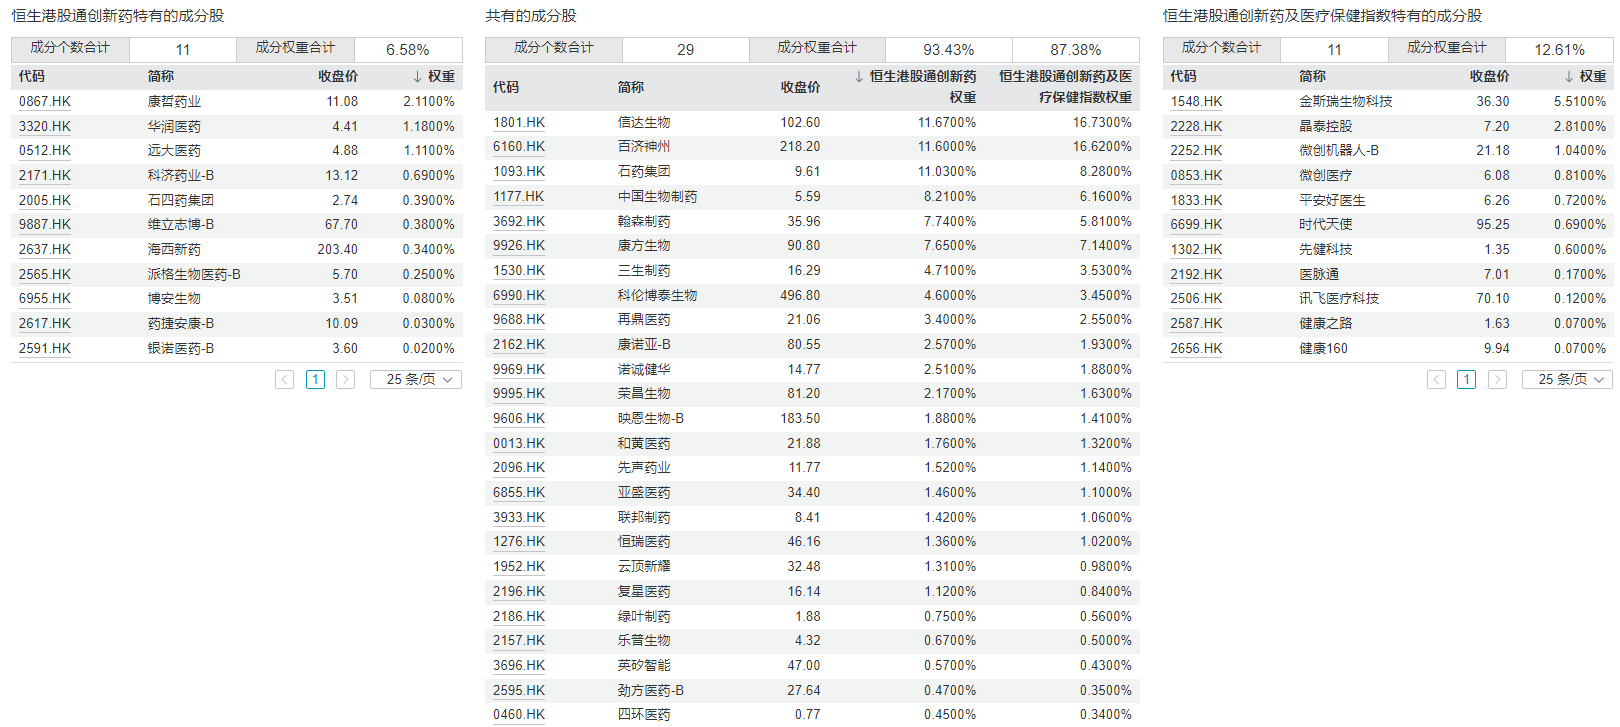The image size is (1620, 727).
Task: Open stock code 1093.HK link
Action: 519,172
